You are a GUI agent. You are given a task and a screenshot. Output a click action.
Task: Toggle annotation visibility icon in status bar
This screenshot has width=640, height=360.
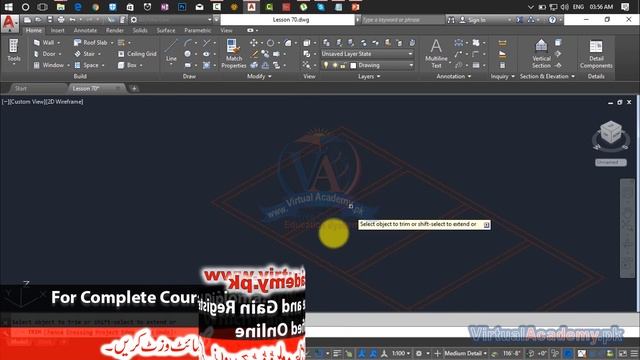[x=362, y=353]
